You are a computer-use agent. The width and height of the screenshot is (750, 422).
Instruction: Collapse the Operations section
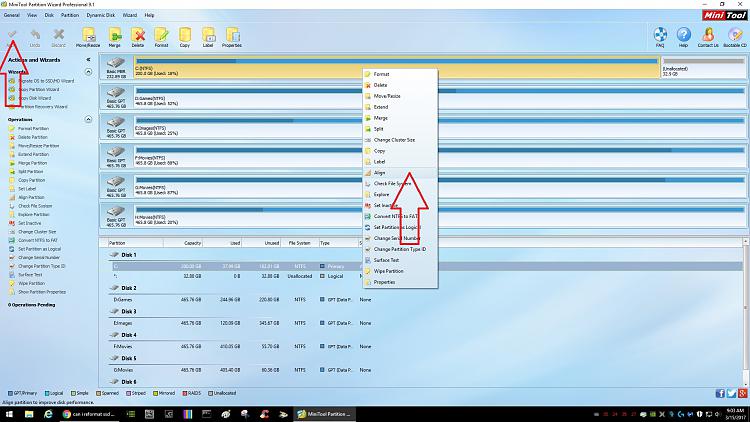coord(88,119)
